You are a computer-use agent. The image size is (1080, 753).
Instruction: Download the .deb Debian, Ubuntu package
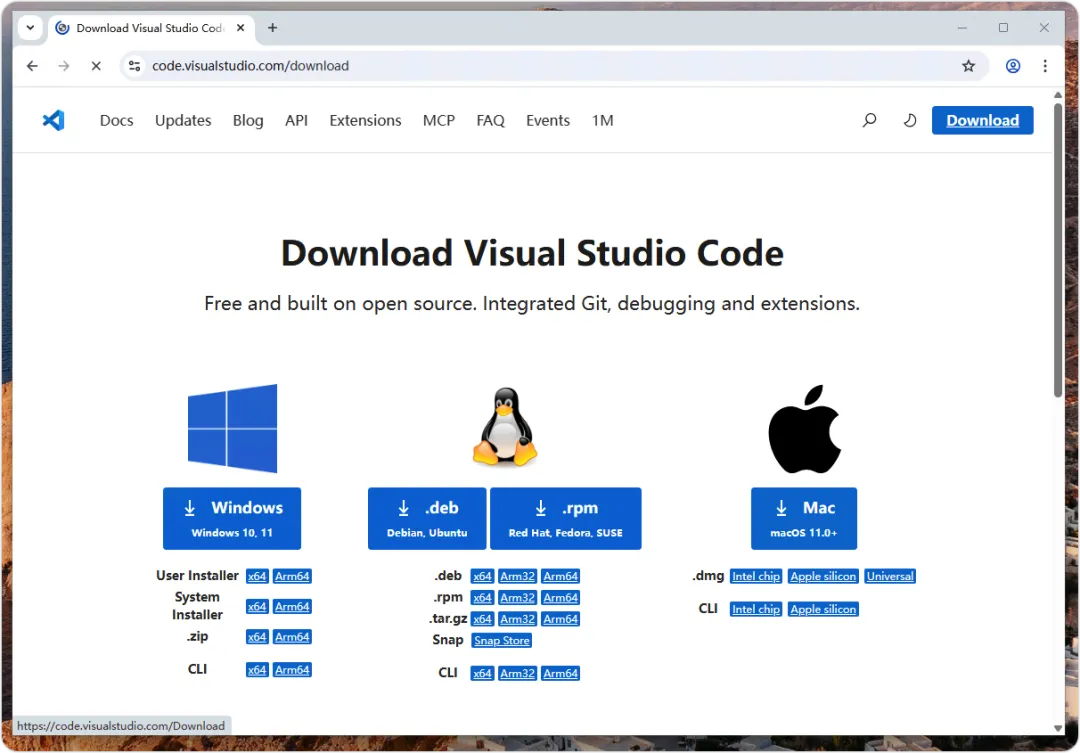point(427,519)
